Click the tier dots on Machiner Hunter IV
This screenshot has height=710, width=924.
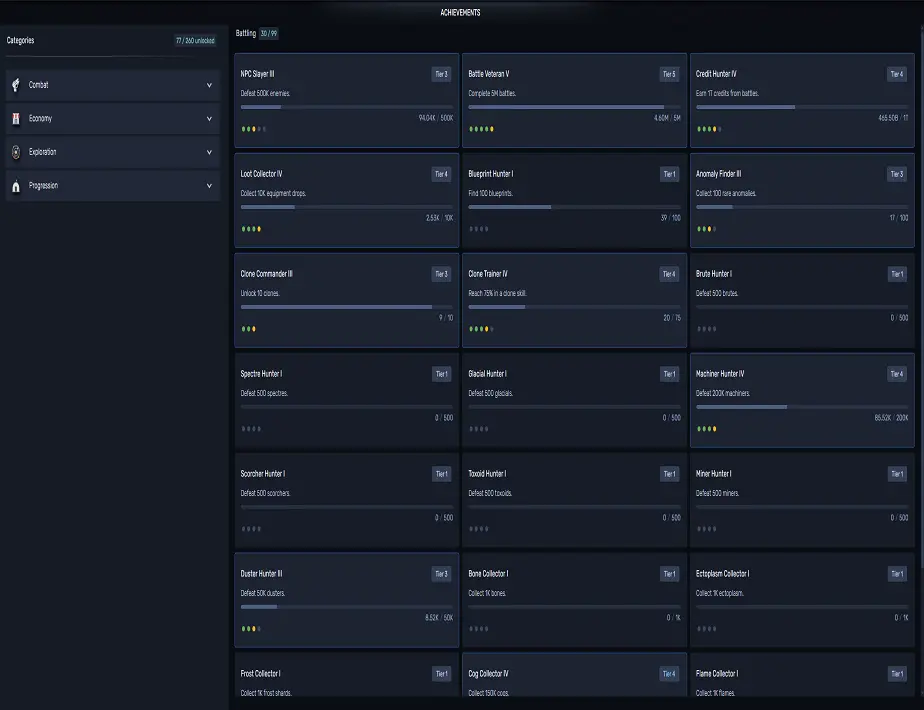707,428
